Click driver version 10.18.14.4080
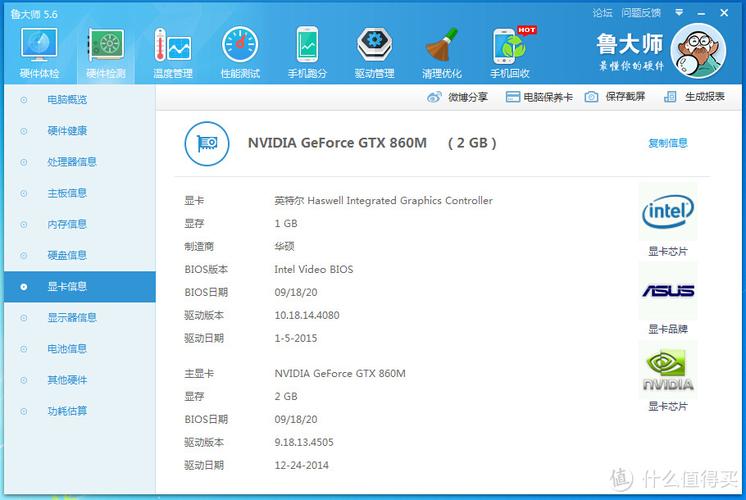Viewport: 746px width, 500px height. (307, 315)
